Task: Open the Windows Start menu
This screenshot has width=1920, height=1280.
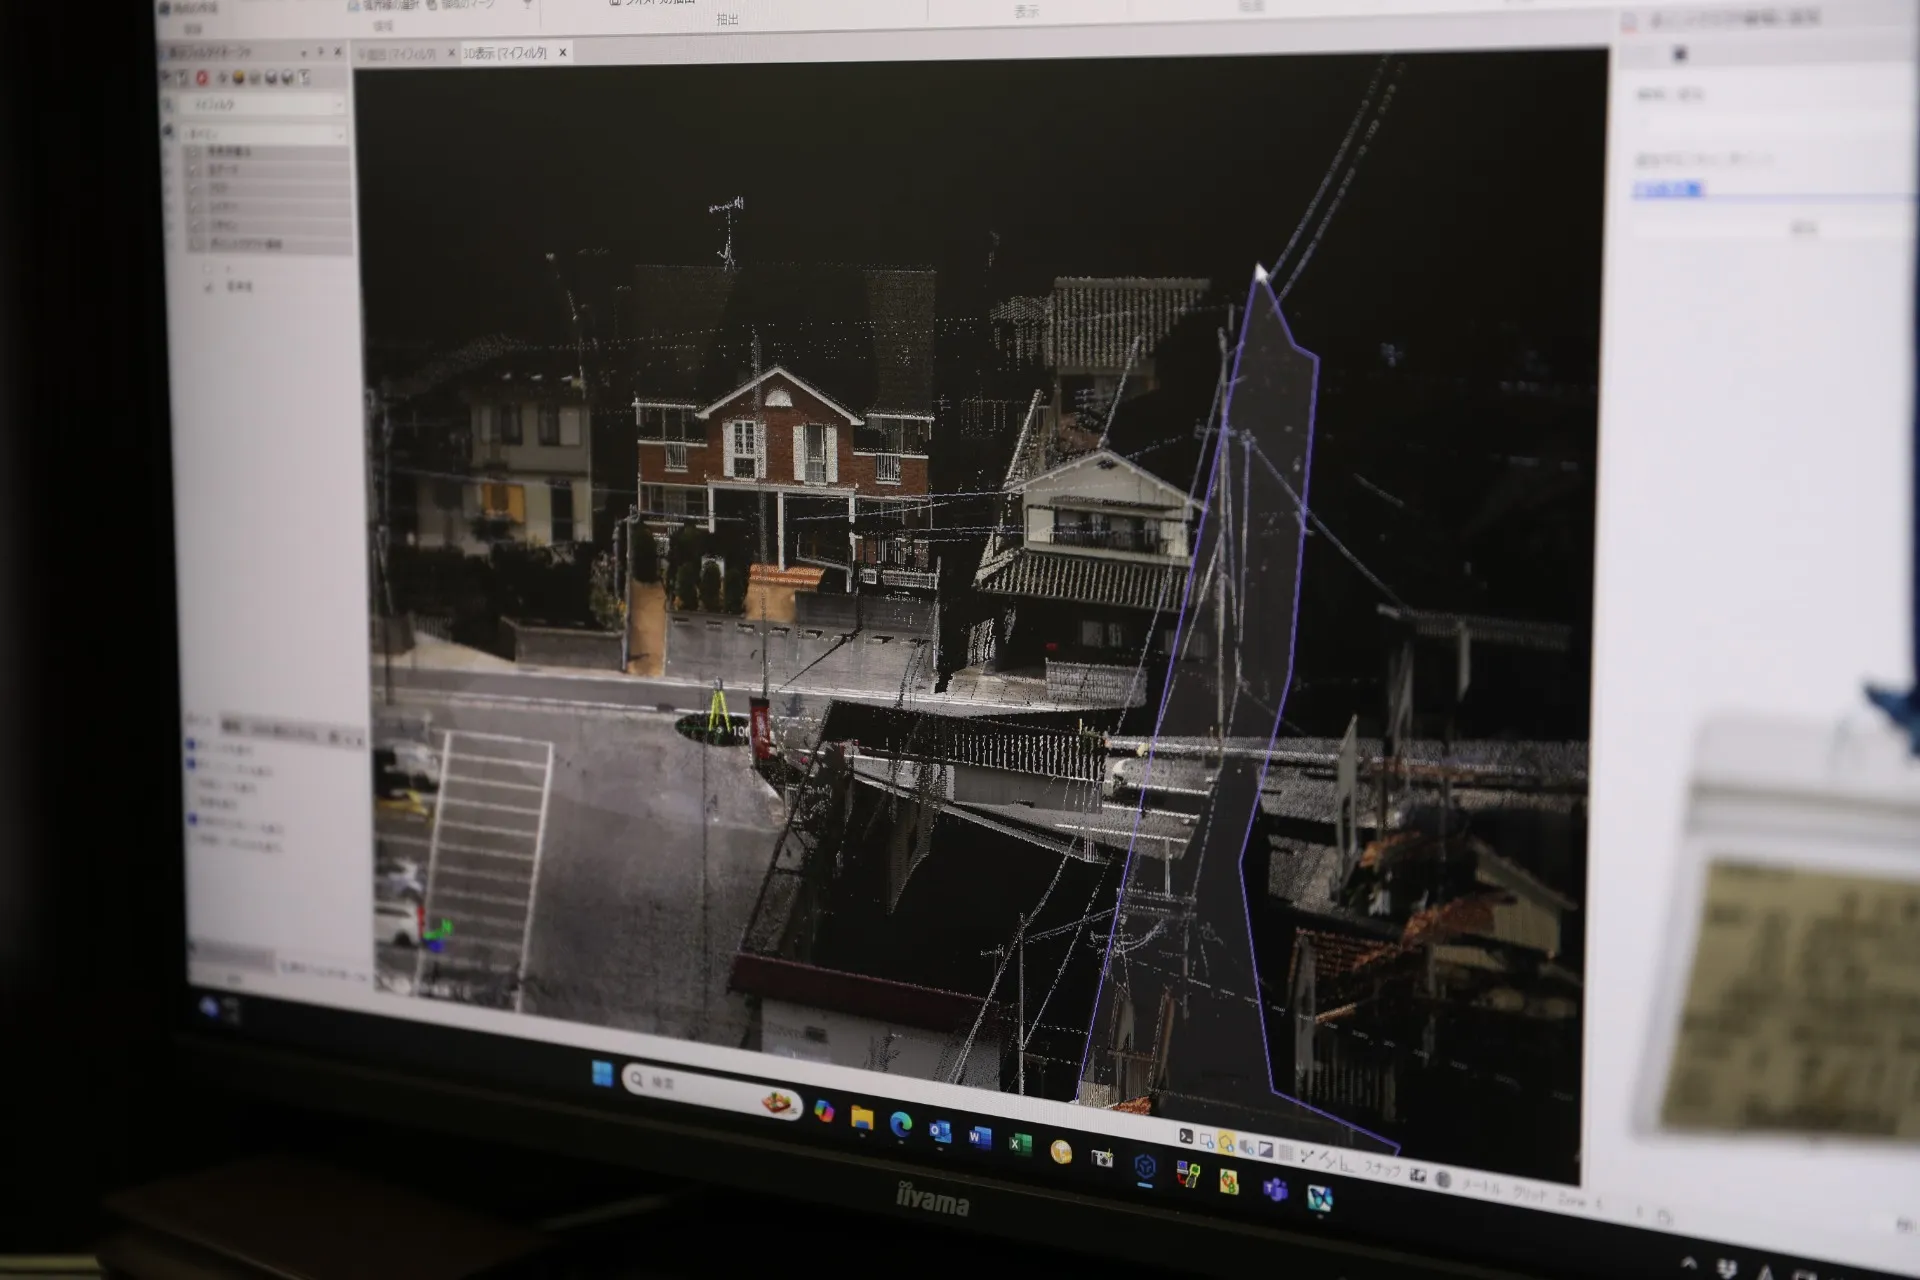Action: 602,1073
